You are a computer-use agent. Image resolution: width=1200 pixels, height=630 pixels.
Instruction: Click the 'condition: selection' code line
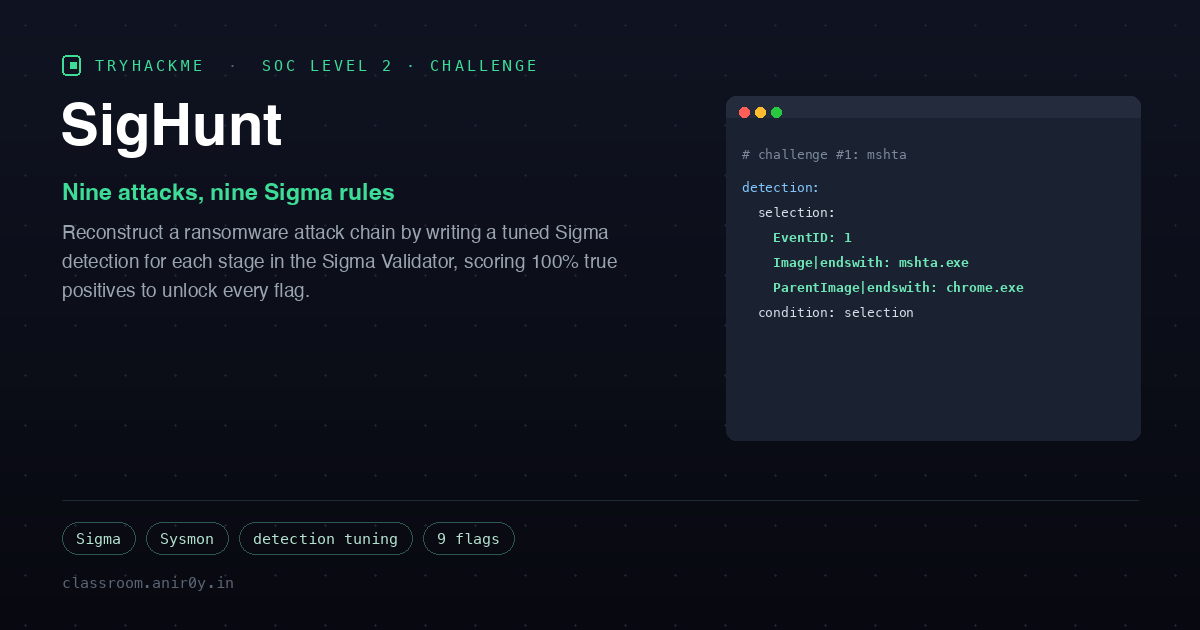coord(836,313)
